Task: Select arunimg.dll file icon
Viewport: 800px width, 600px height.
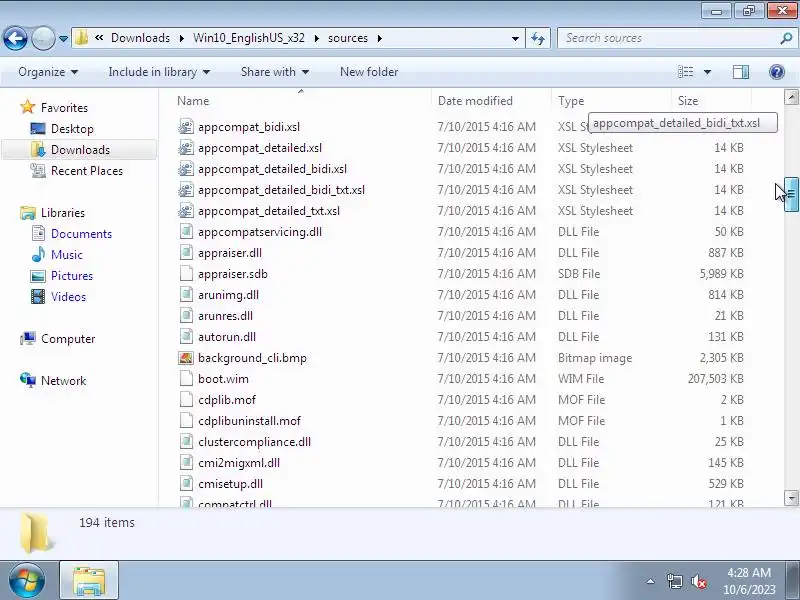Action: click(186, 294)
